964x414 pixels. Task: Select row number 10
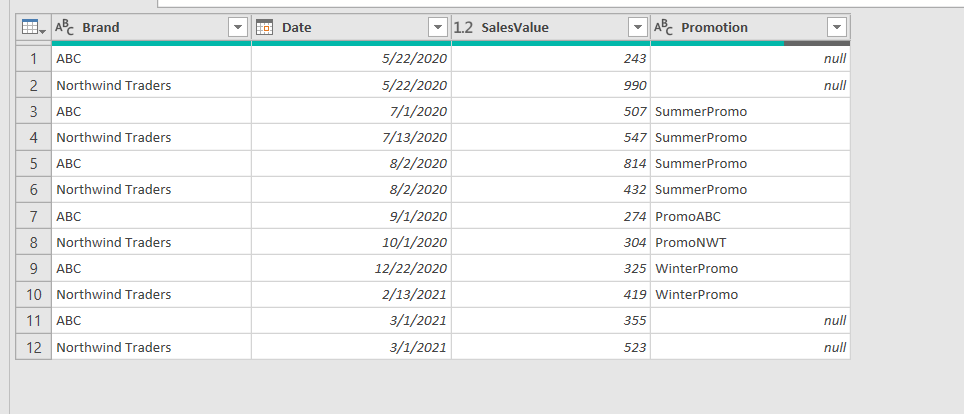pos(33,295)
